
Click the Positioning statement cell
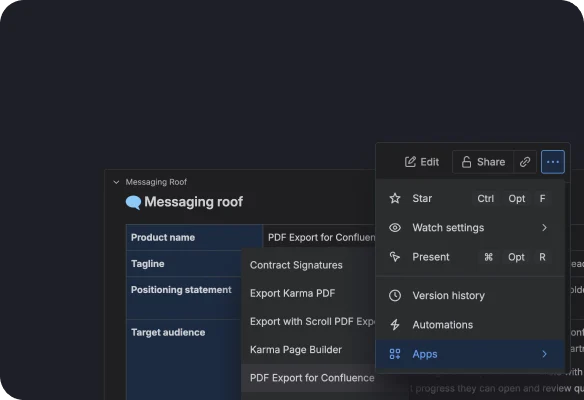(x=184, y=298)
